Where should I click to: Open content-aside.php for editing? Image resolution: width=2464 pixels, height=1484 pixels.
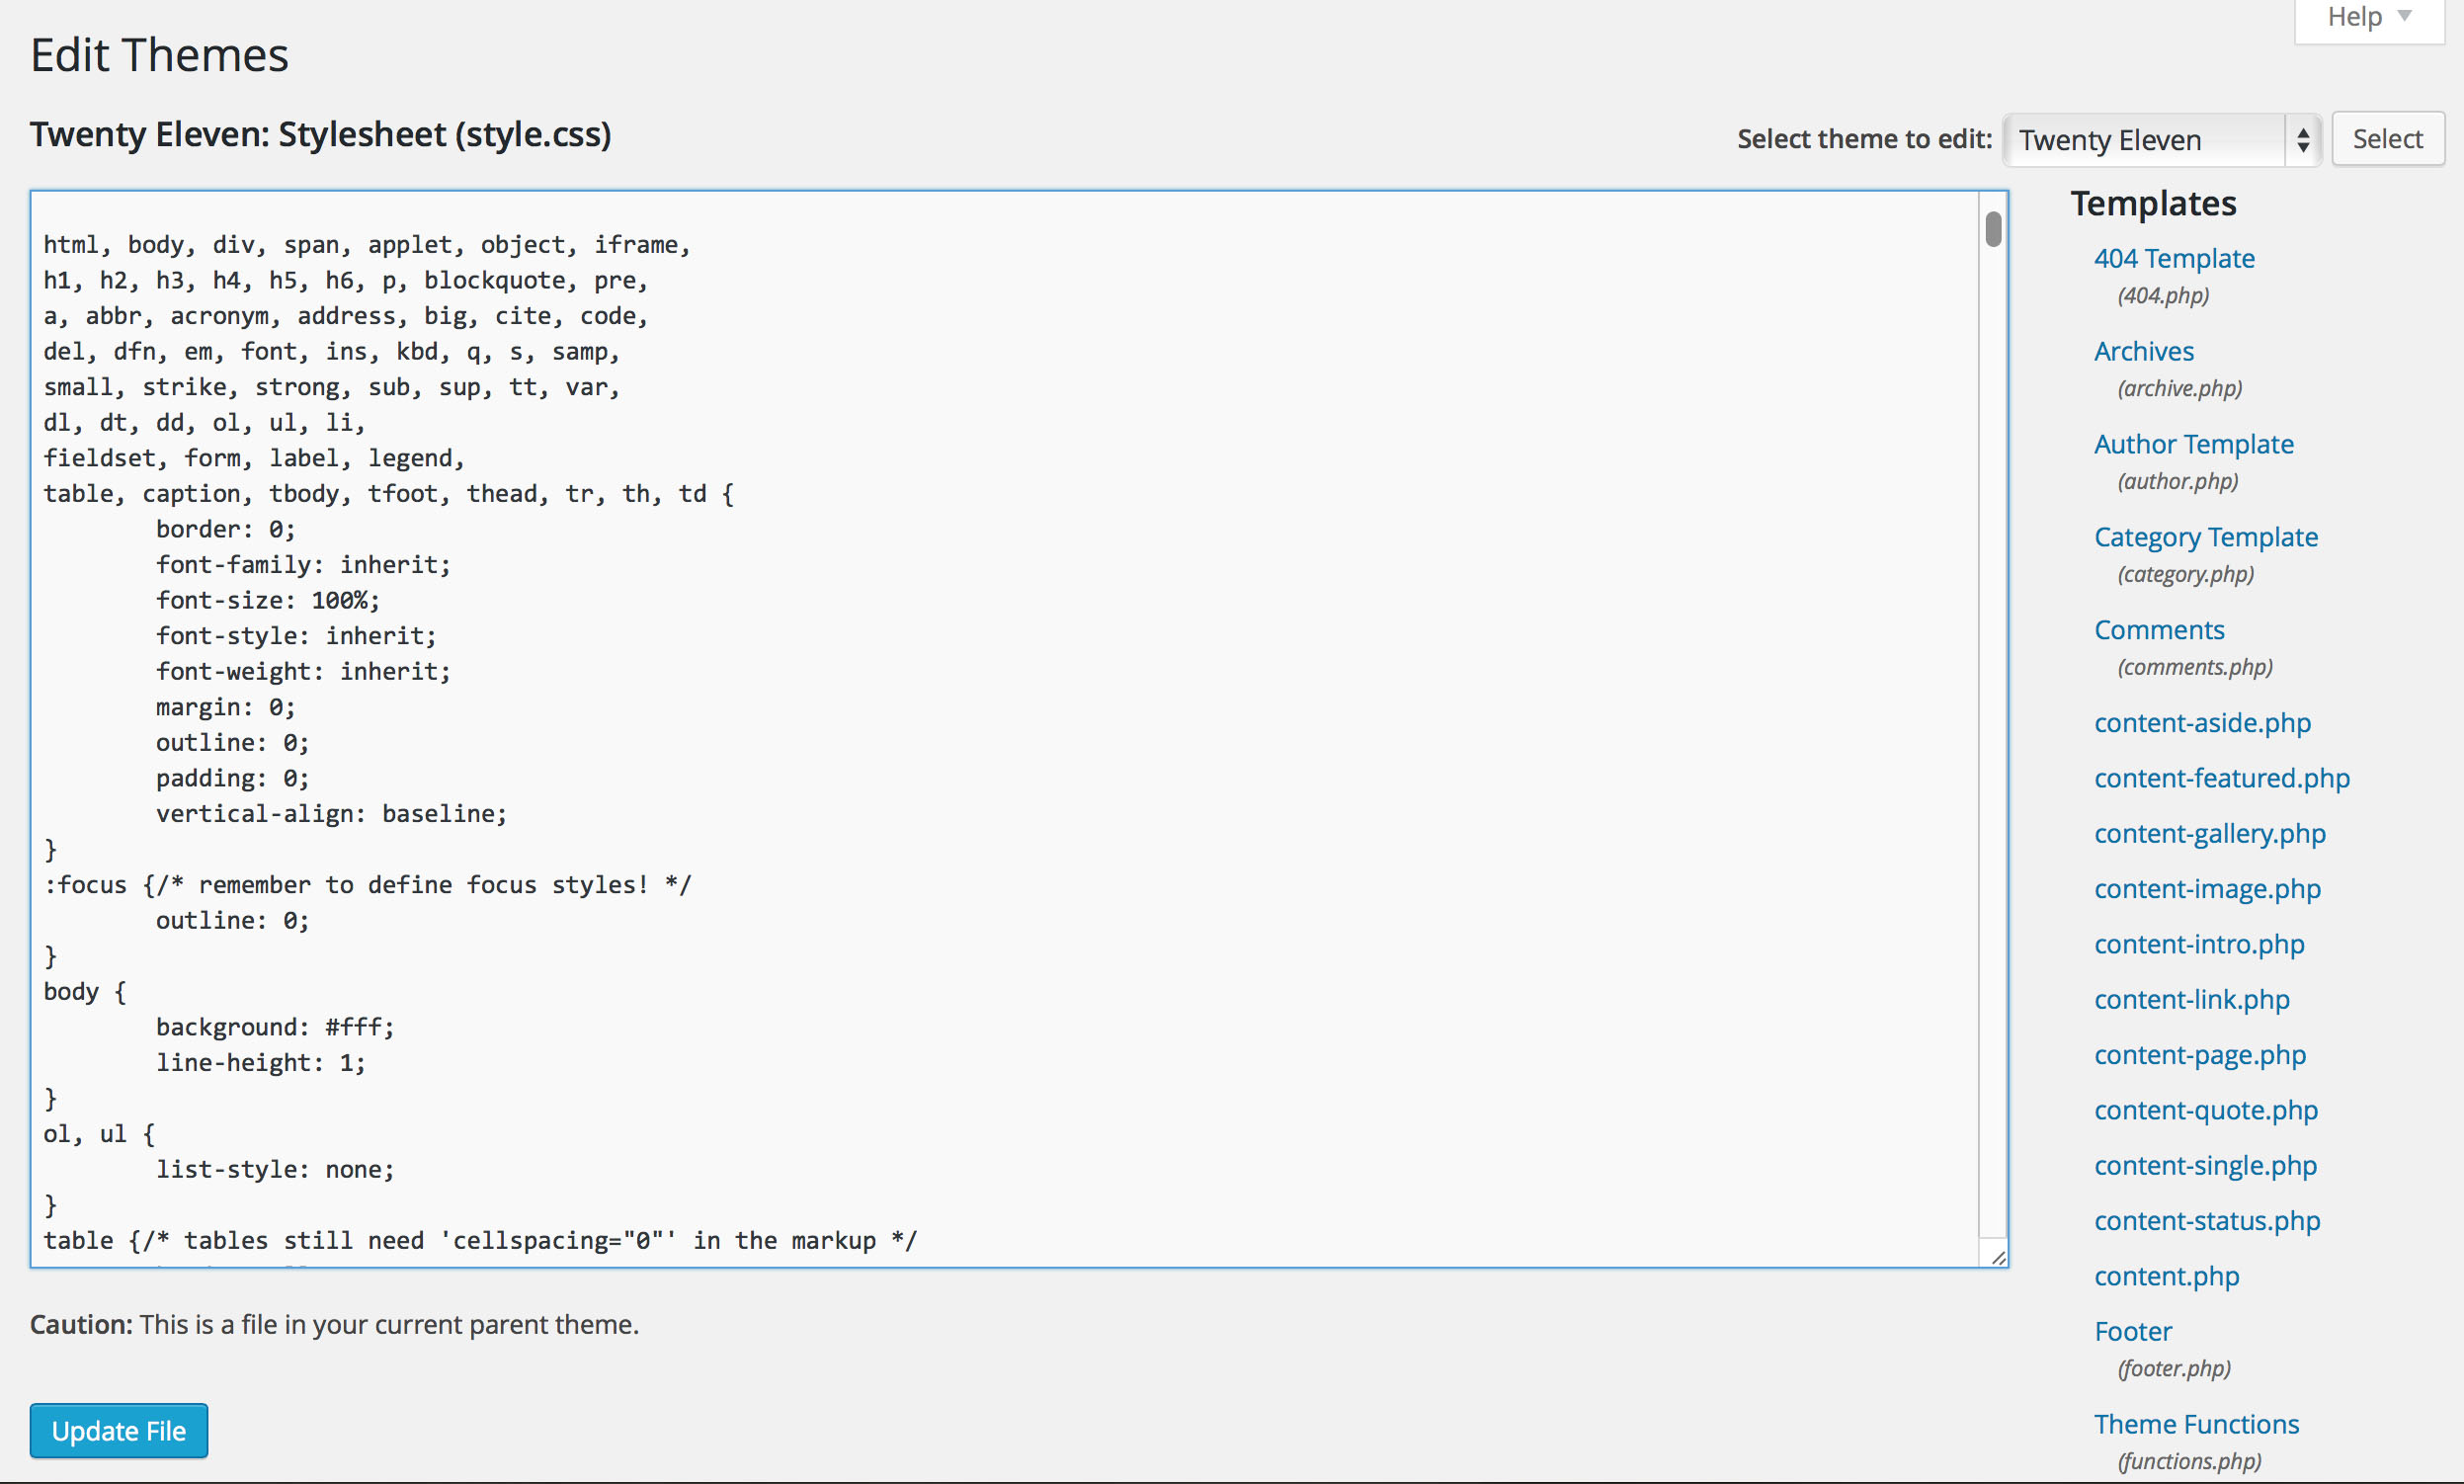click(x=2202, y=723)
